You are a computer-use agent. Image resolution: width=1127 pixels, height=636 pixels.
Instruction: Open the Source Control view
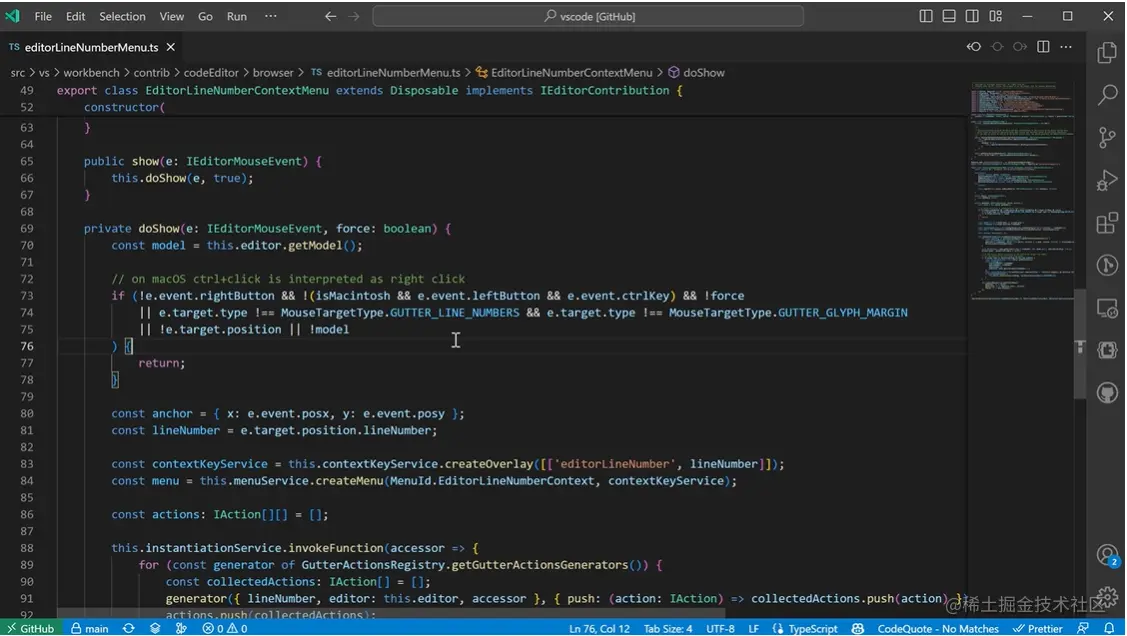[x=1107, y=137]
